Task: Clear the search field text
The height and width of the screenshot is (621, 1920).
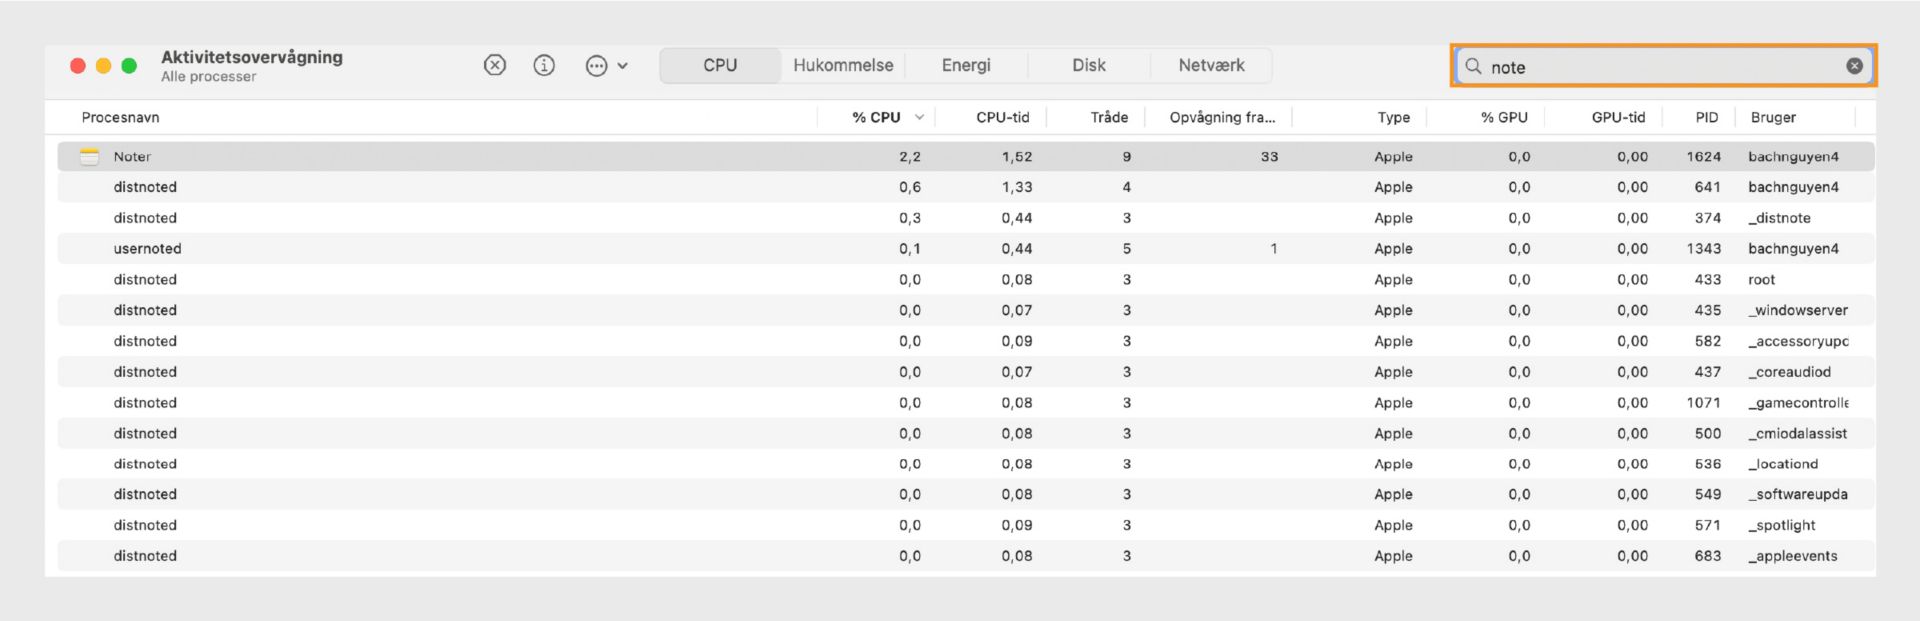Action: point(1854,66)
